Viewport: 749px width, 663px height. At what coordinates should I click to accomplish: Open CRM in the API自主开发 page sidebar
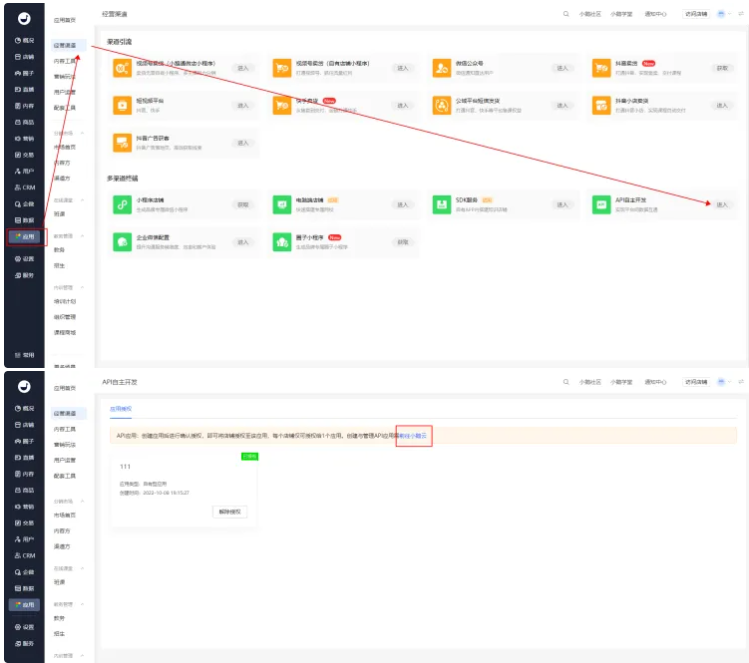pos(24,556)
